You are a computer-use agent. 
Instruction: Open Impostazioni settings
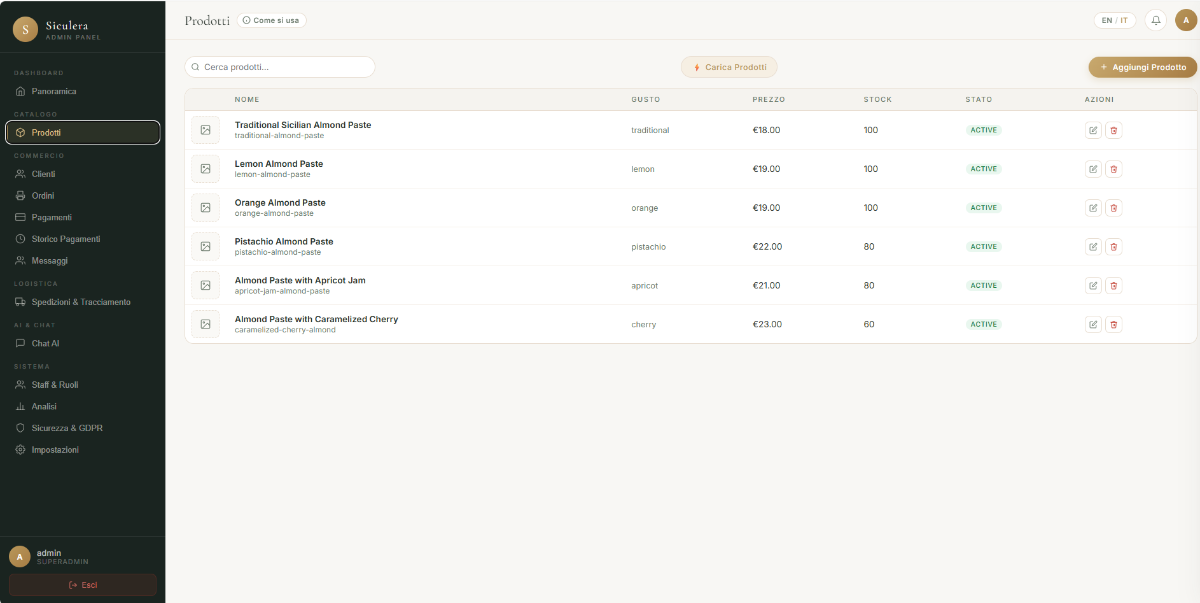point(83,450)
